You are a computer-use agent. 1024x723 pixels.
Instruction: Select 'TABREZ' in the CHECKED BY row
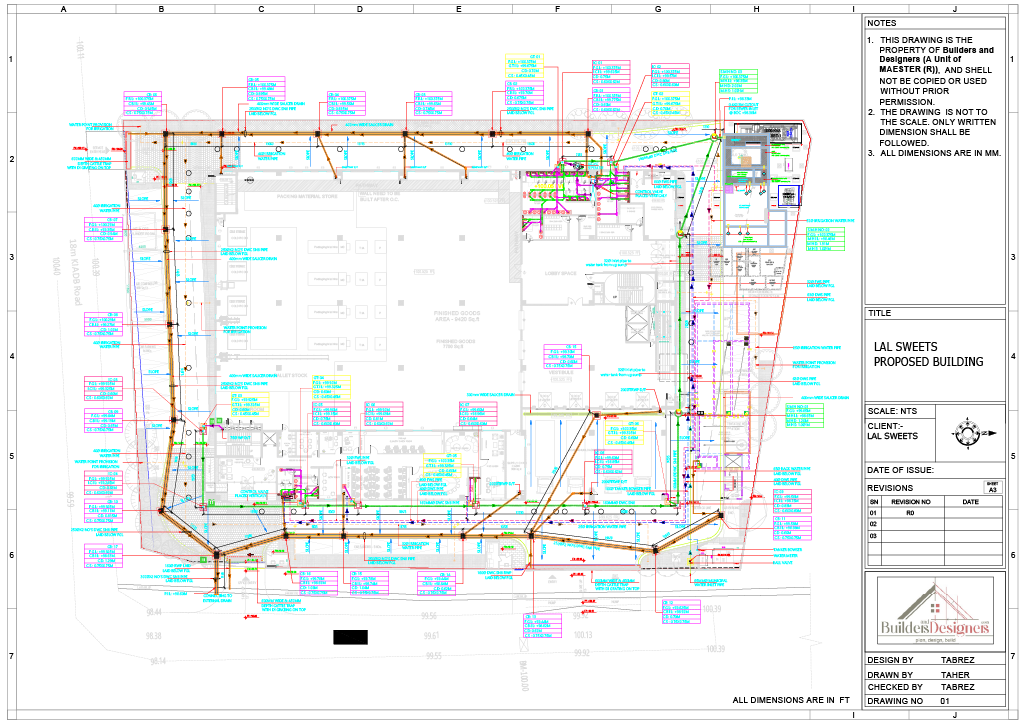click(x=957, y=687)
